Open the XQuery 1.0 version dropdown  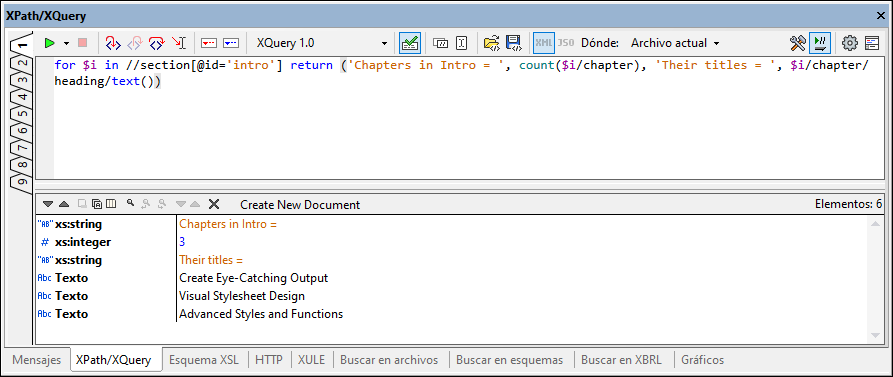(x=321, y=43)
